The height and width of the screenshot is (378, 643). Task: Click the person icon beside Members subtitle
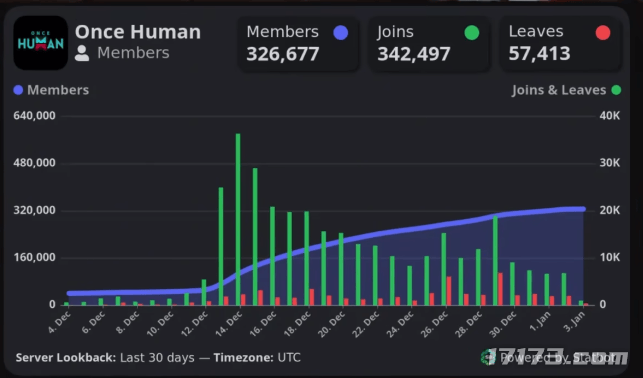point(82,53)
